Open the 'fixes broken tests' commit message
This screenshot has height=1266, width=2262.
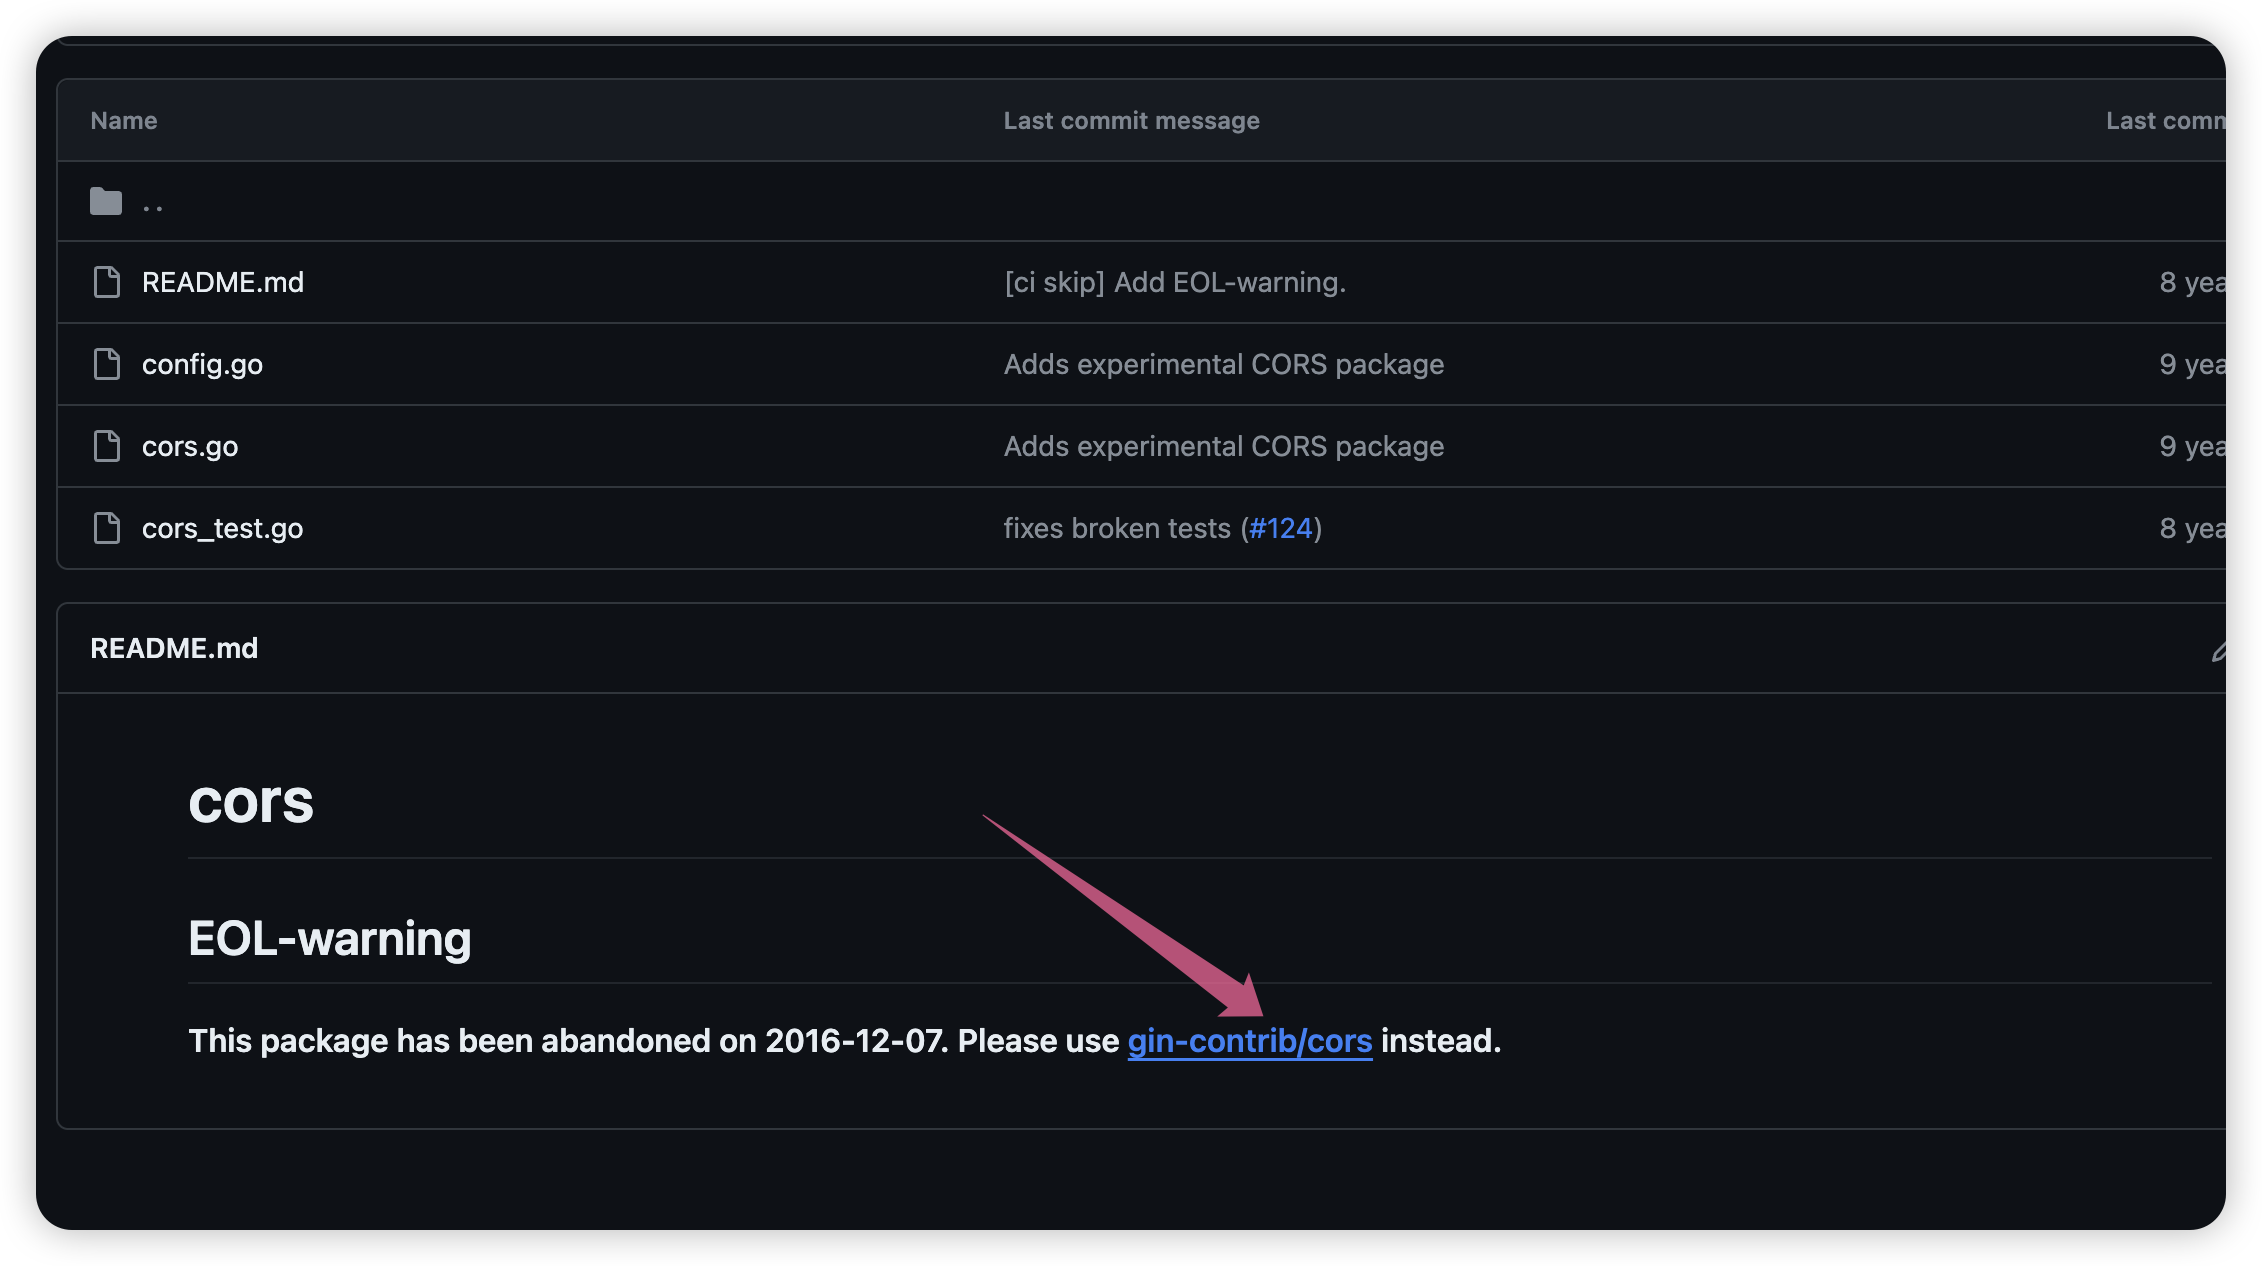click(x=1116, y=528)
